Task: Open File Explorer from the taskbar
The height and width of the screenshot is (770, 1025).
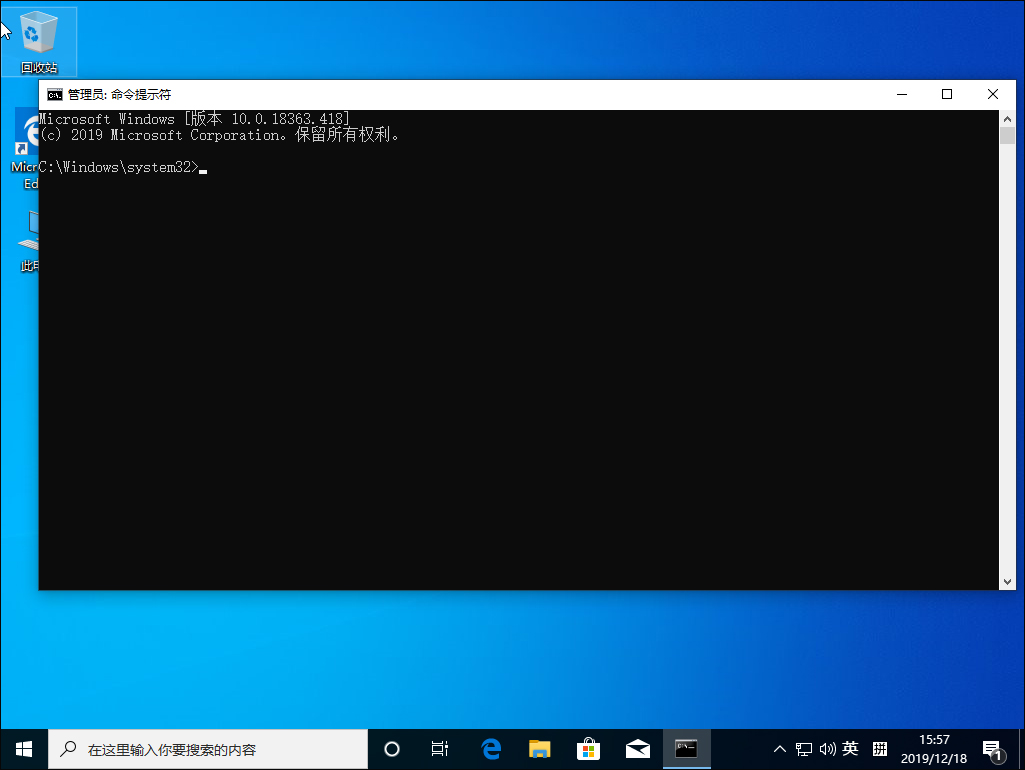Action: tap(540, 748)
